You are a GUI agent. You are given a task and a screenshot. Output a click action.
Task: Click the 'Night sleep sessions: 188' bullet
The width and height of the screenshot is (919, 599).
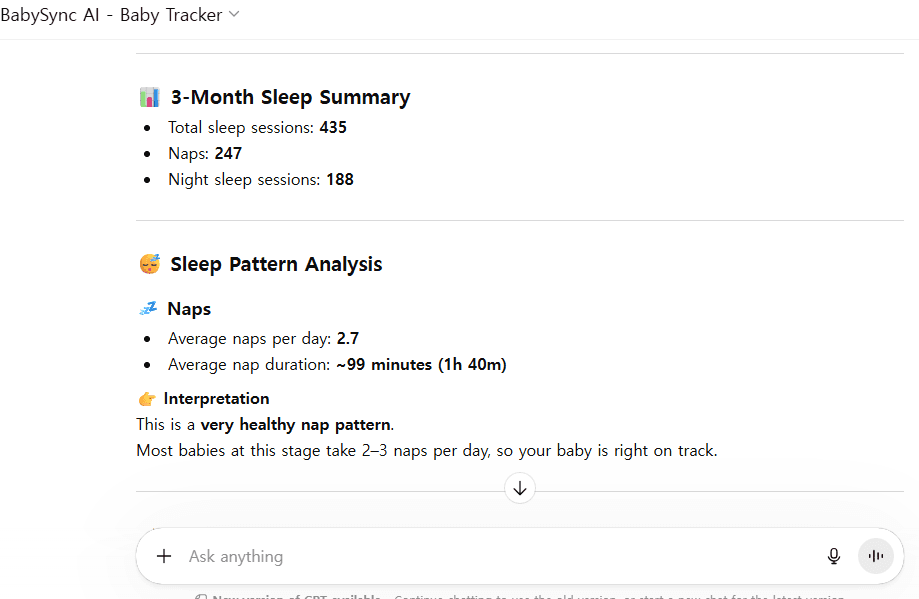tap(262, 179)
